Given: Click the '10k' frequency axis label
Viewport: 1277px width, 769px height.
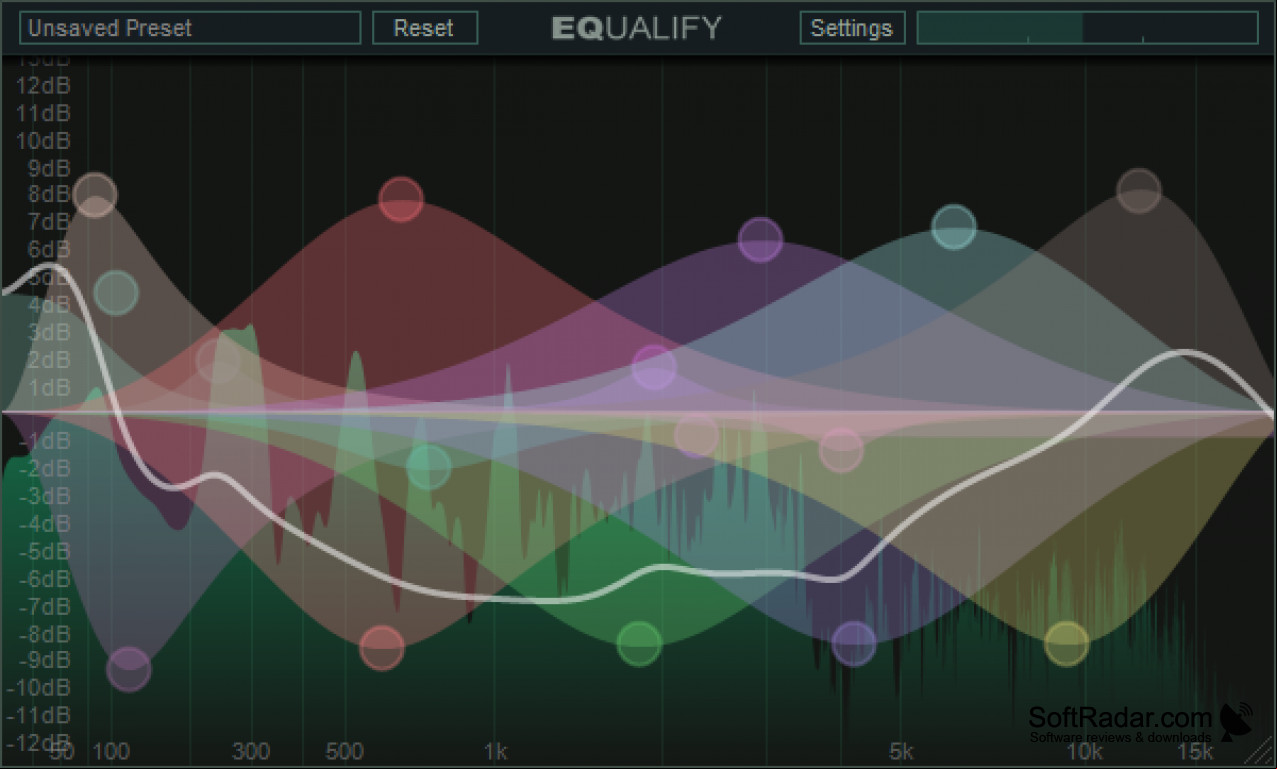Looking at the screenshot, I should 1085,752.
